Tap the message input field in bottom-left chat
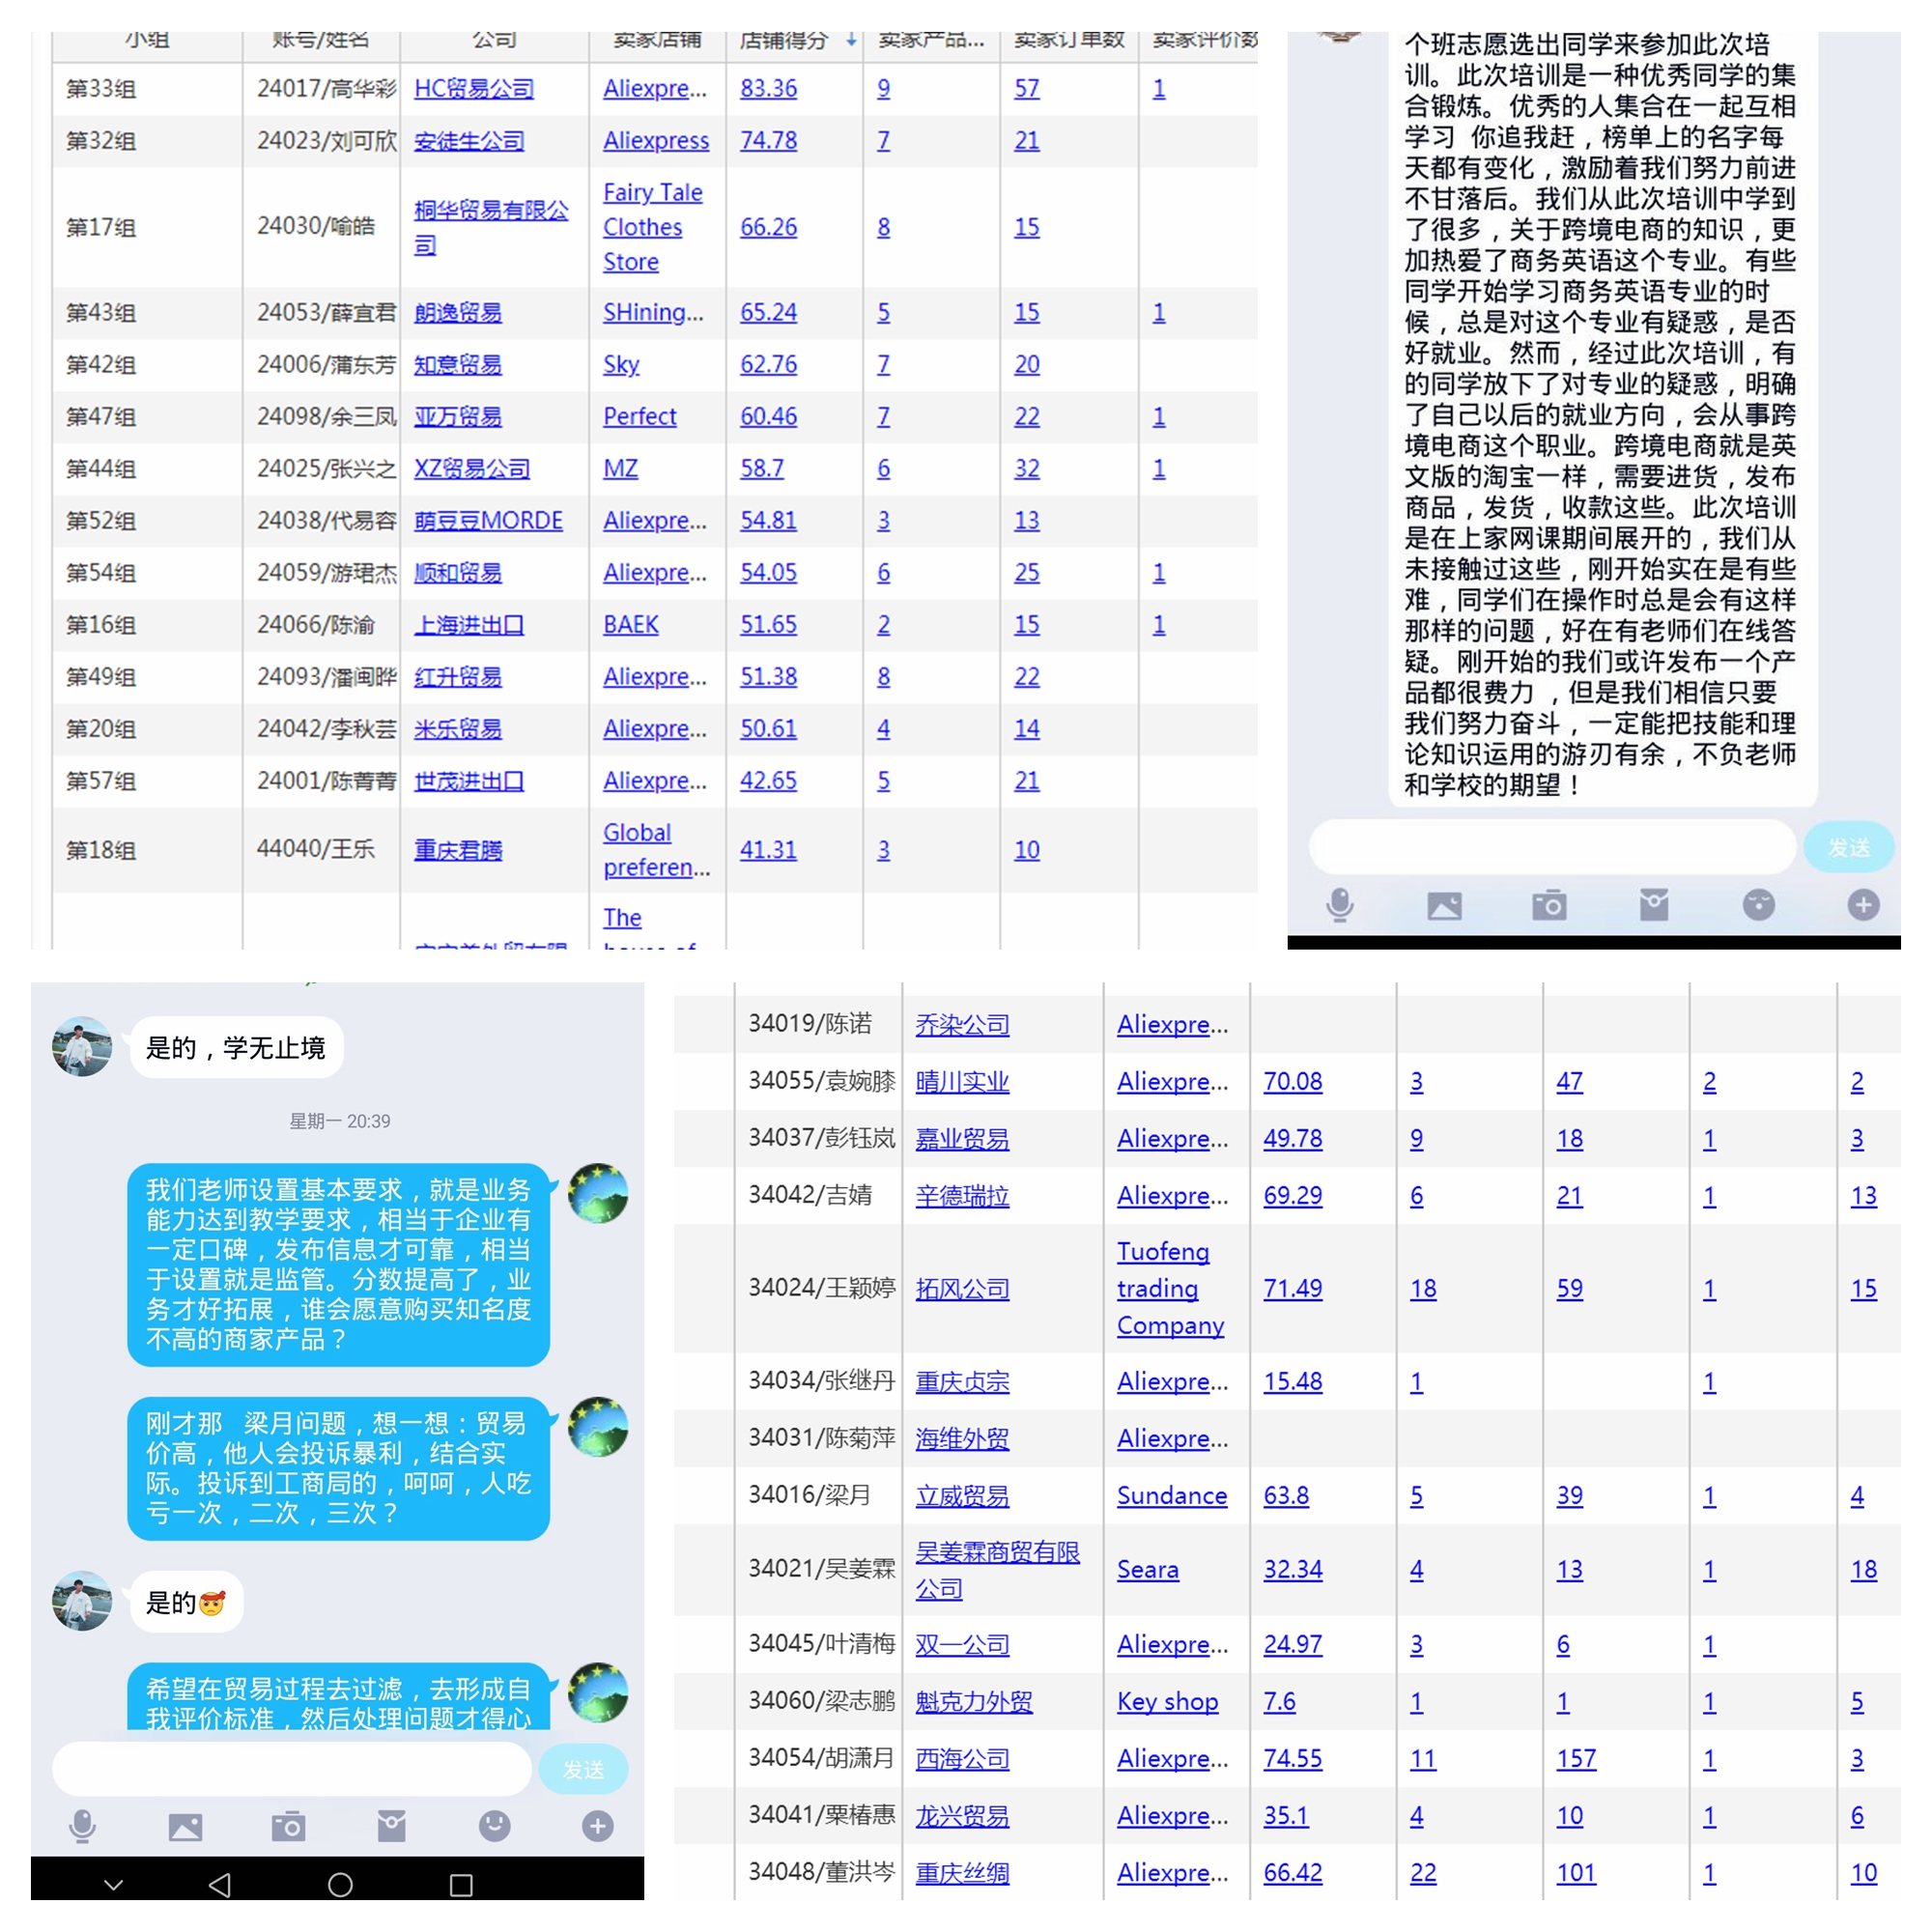Viewport: 1932px width, 1932px height. (x=290, y=1768)
